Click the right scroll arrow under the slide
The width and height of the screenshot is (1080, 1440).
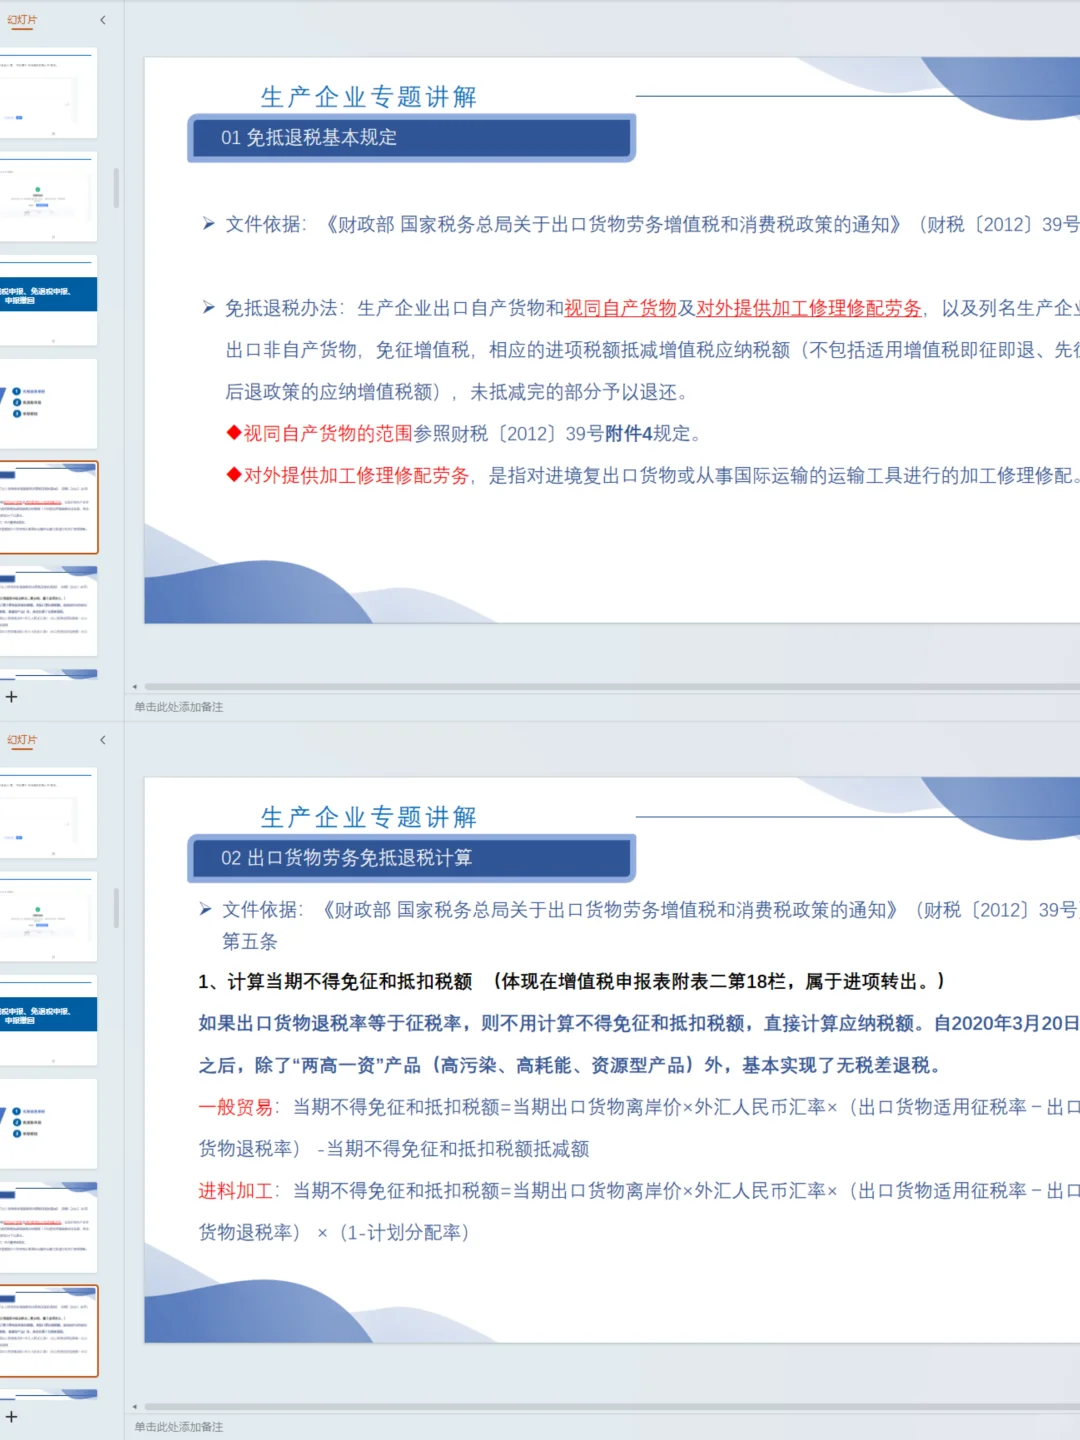[x=1072, y=687]
